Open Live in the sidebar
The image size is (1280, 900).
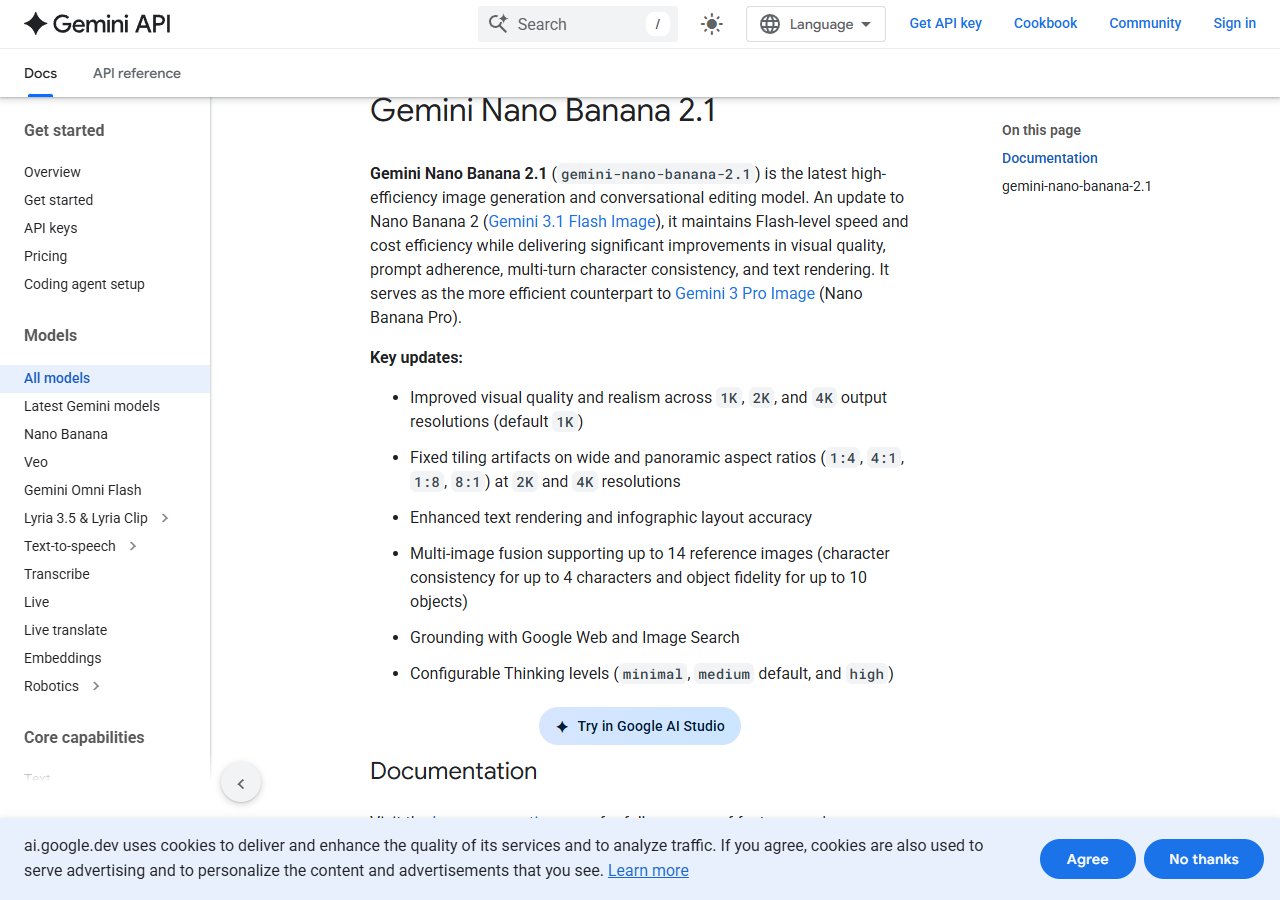36,602
